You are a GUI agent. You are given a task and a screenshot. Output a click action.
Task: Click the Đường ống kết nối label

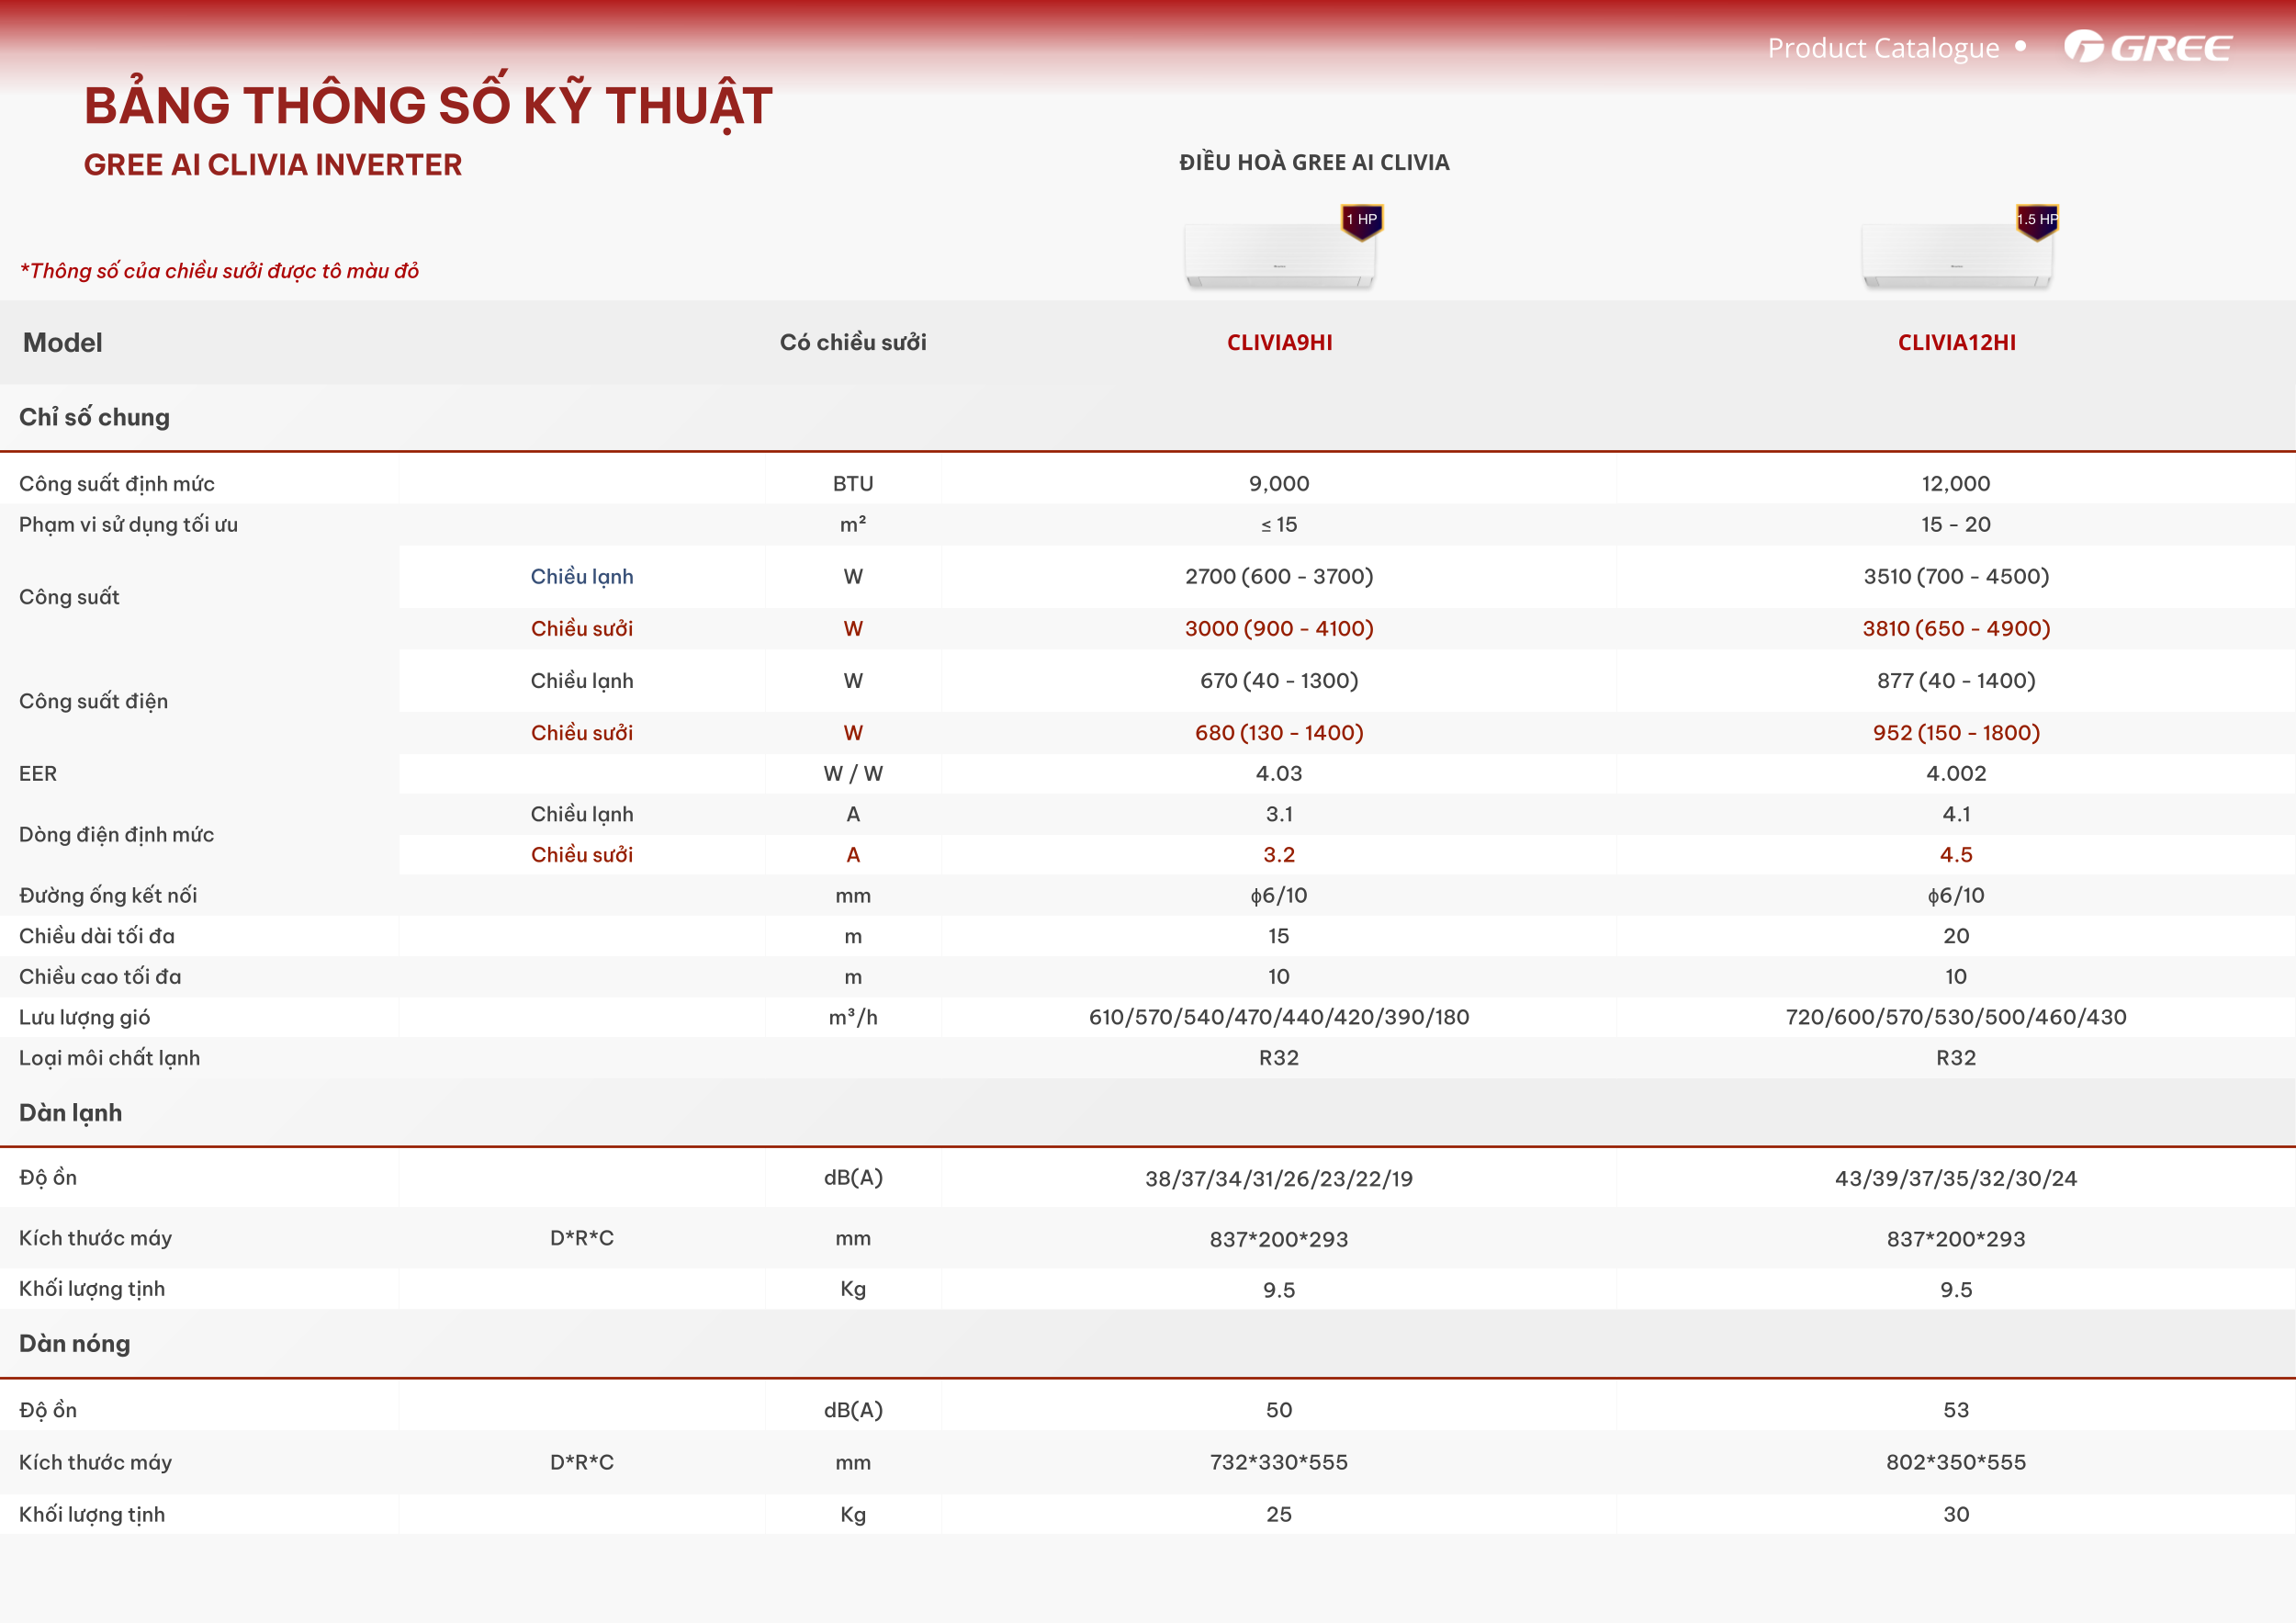pyautogui.click(x=108, y=896)
